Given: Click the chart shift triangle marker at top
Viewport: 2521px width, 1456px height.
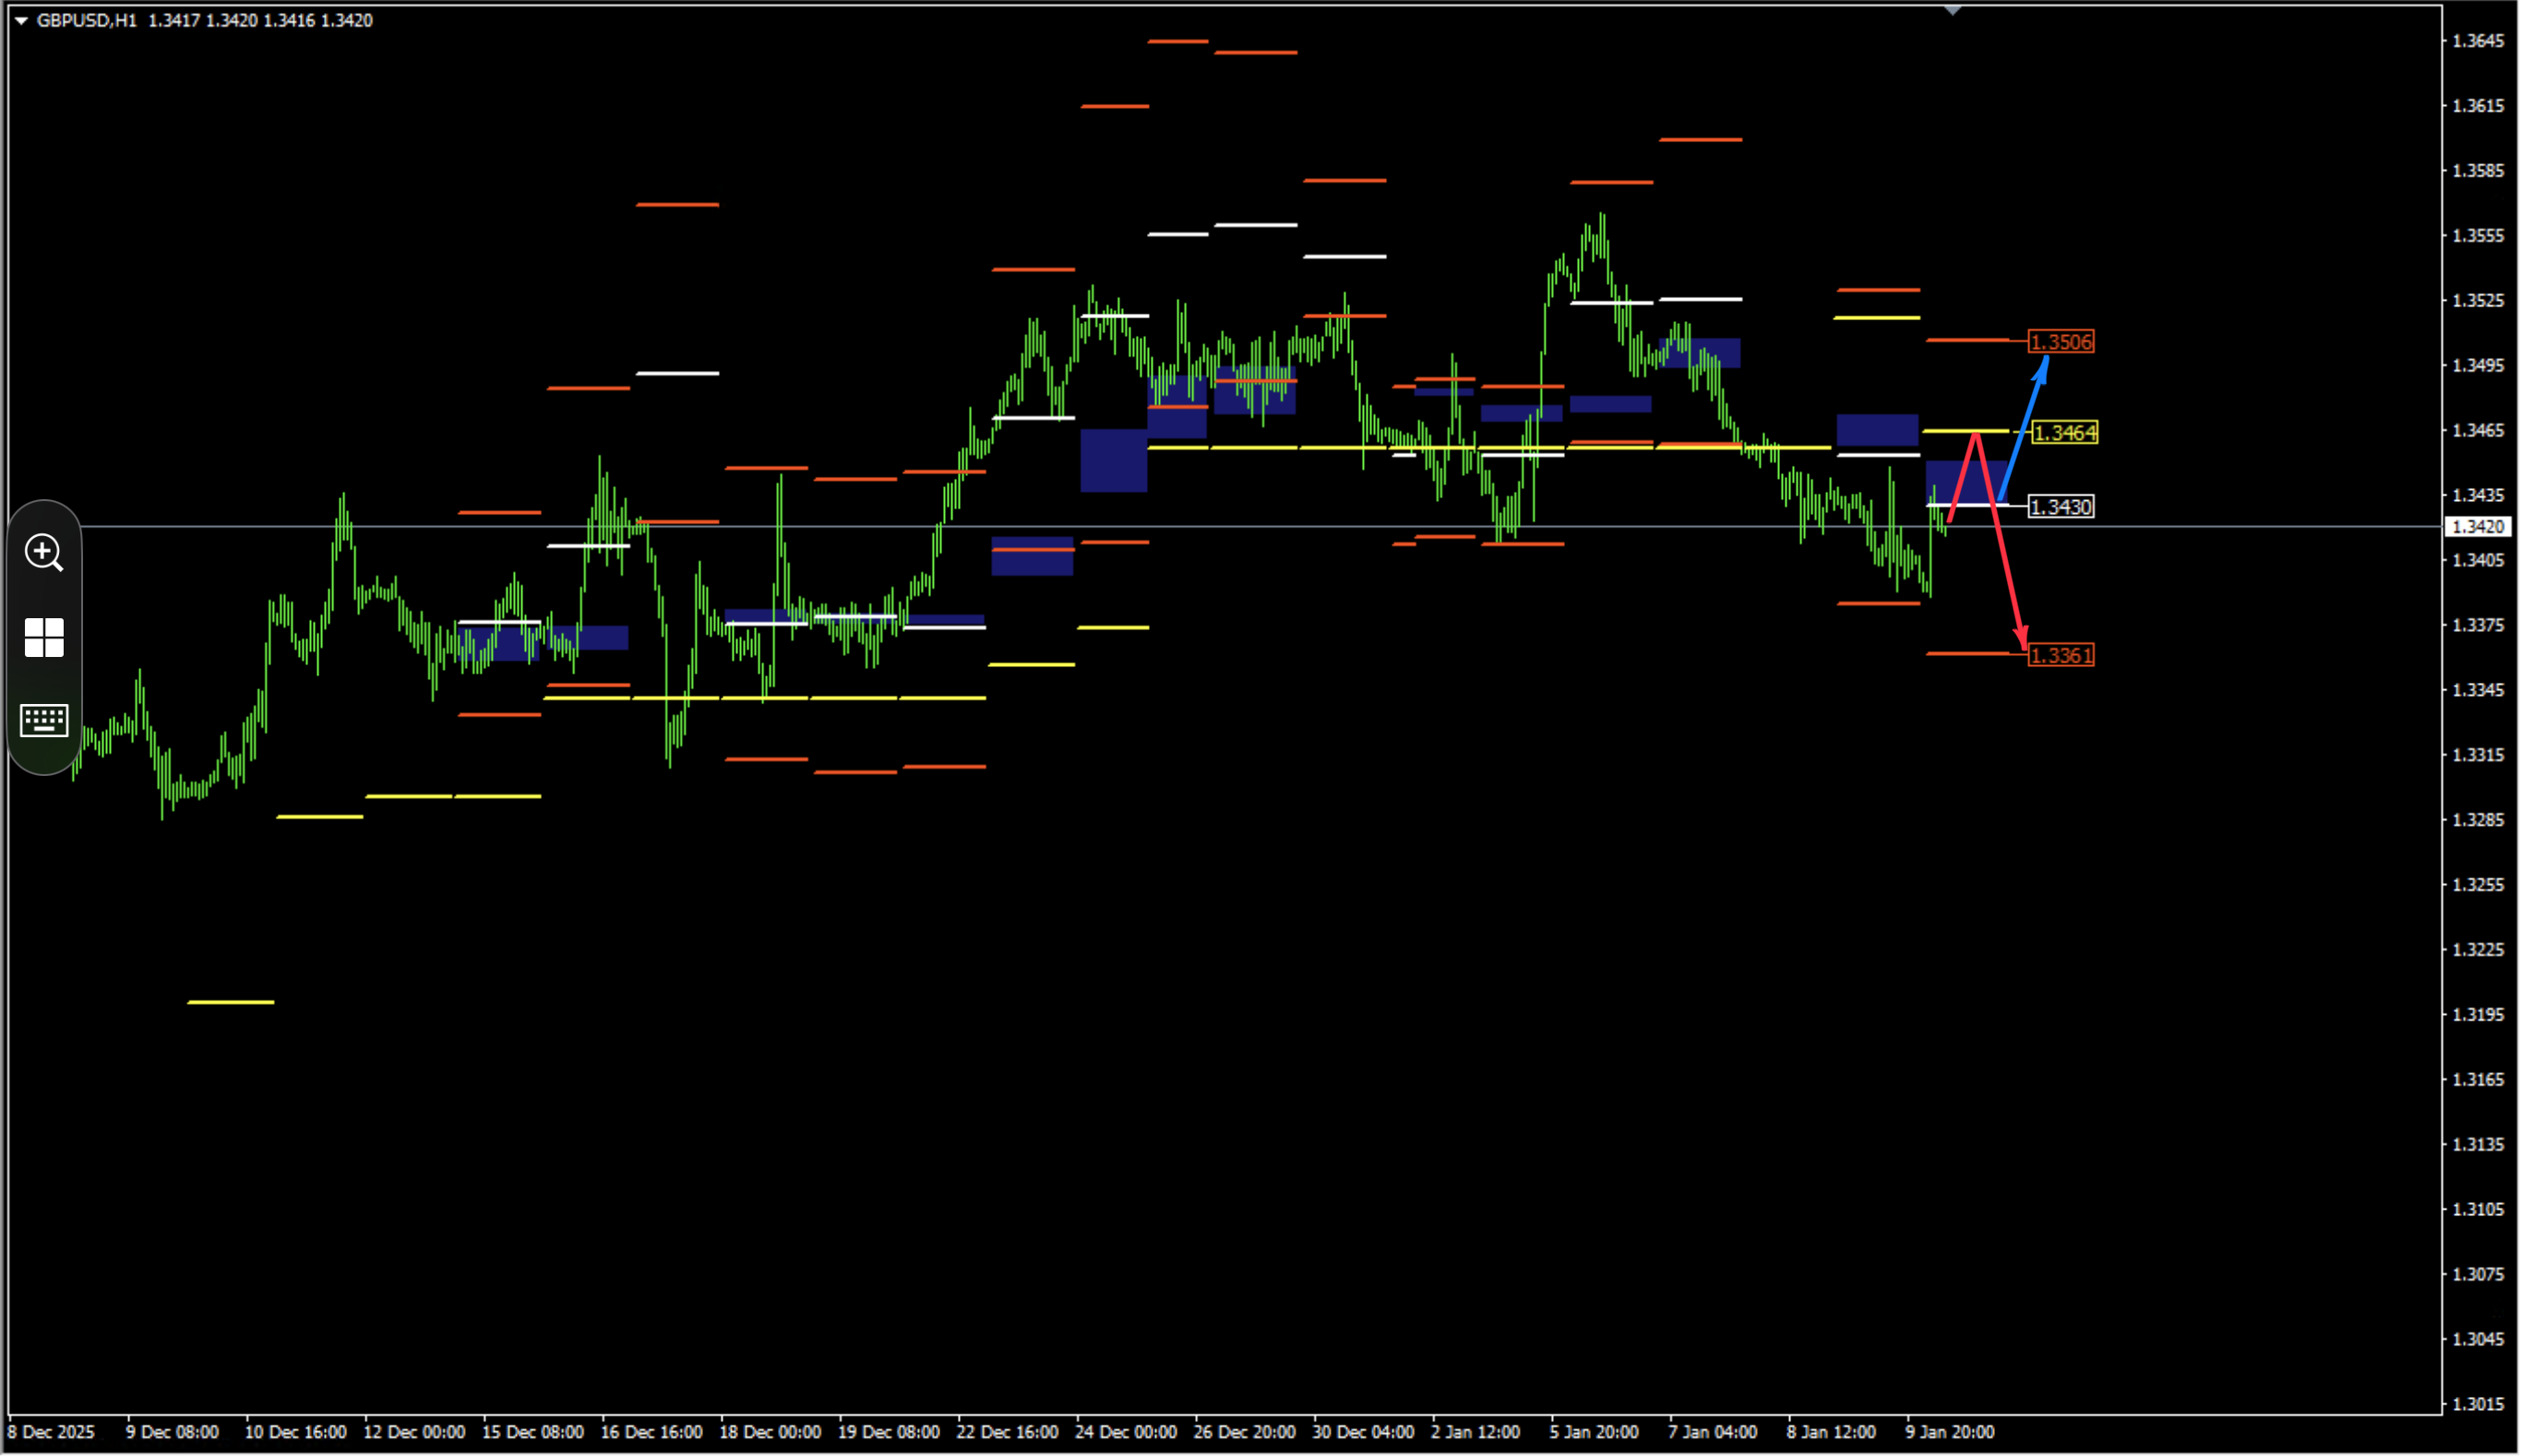Looking at the screenshot, I should (1952, 10).
